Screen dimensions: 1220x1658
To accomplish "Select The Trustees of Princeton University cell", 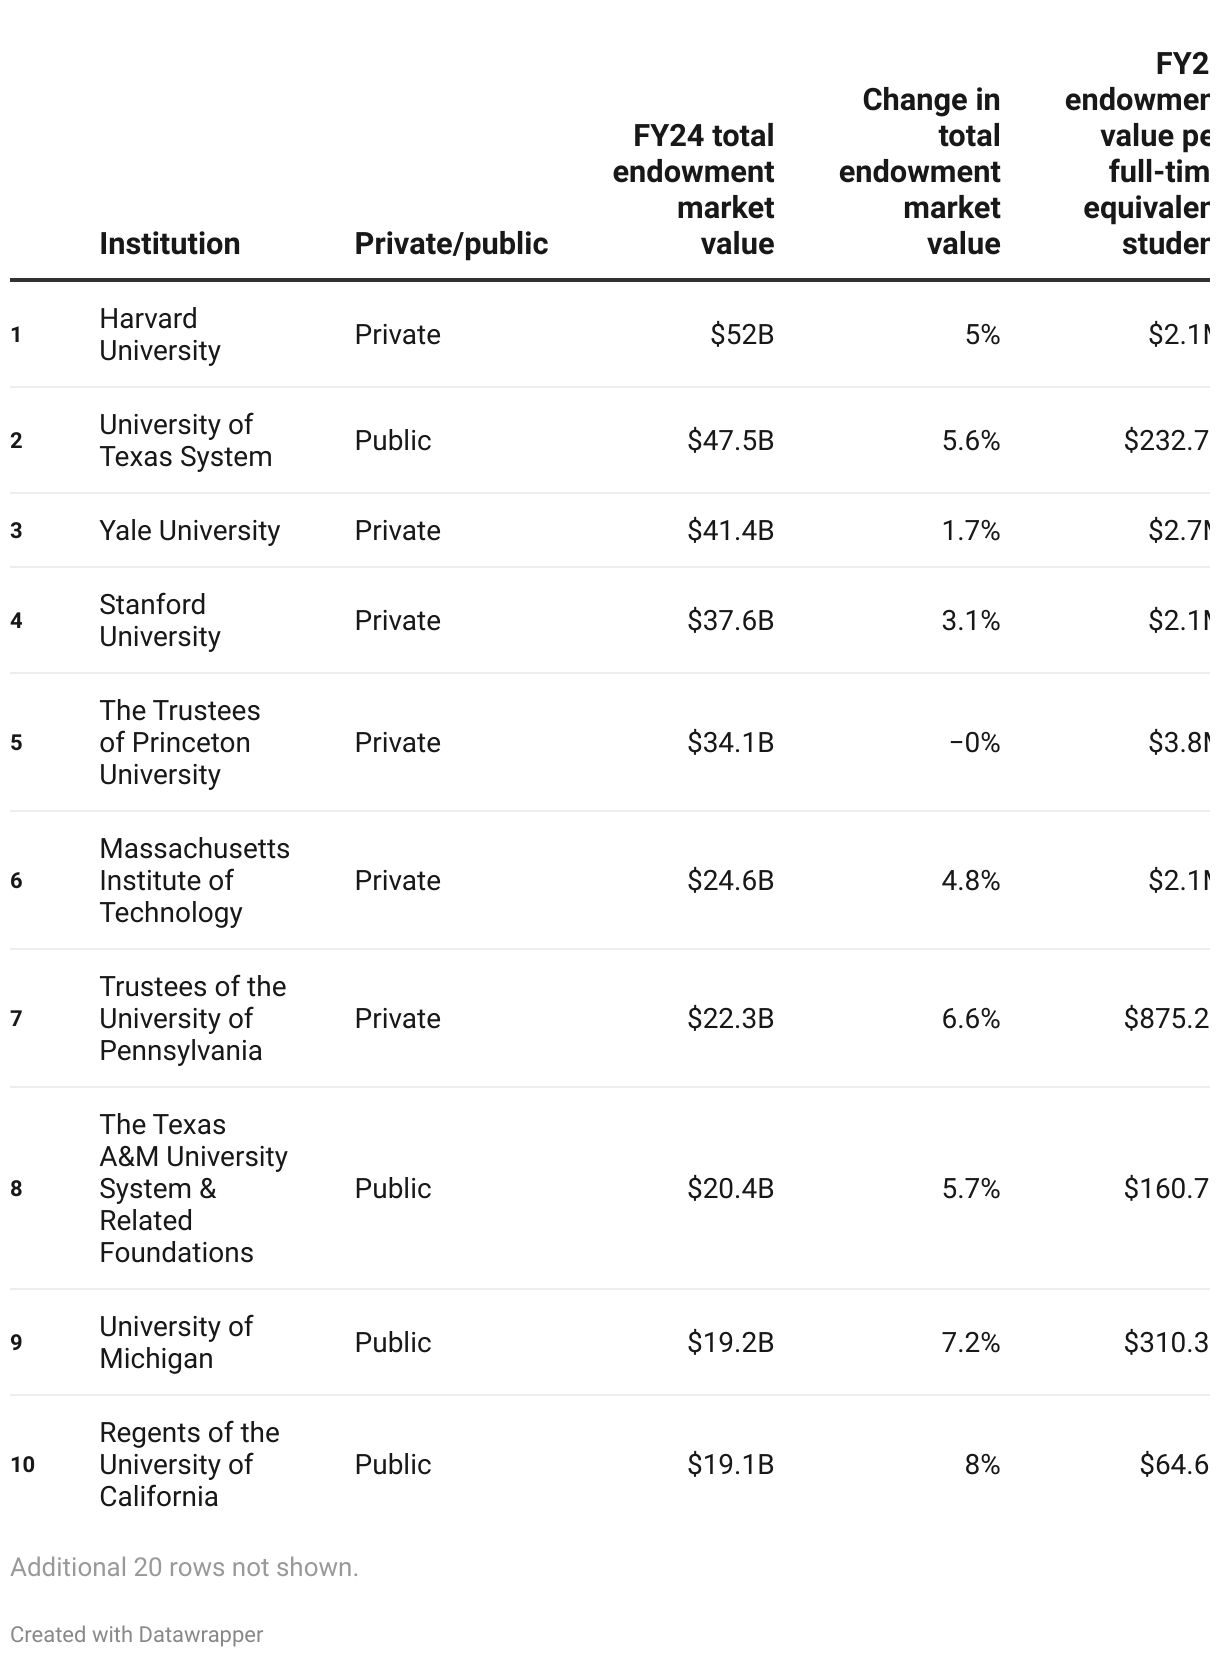I will pyautogui.click(x=179, y=743).
